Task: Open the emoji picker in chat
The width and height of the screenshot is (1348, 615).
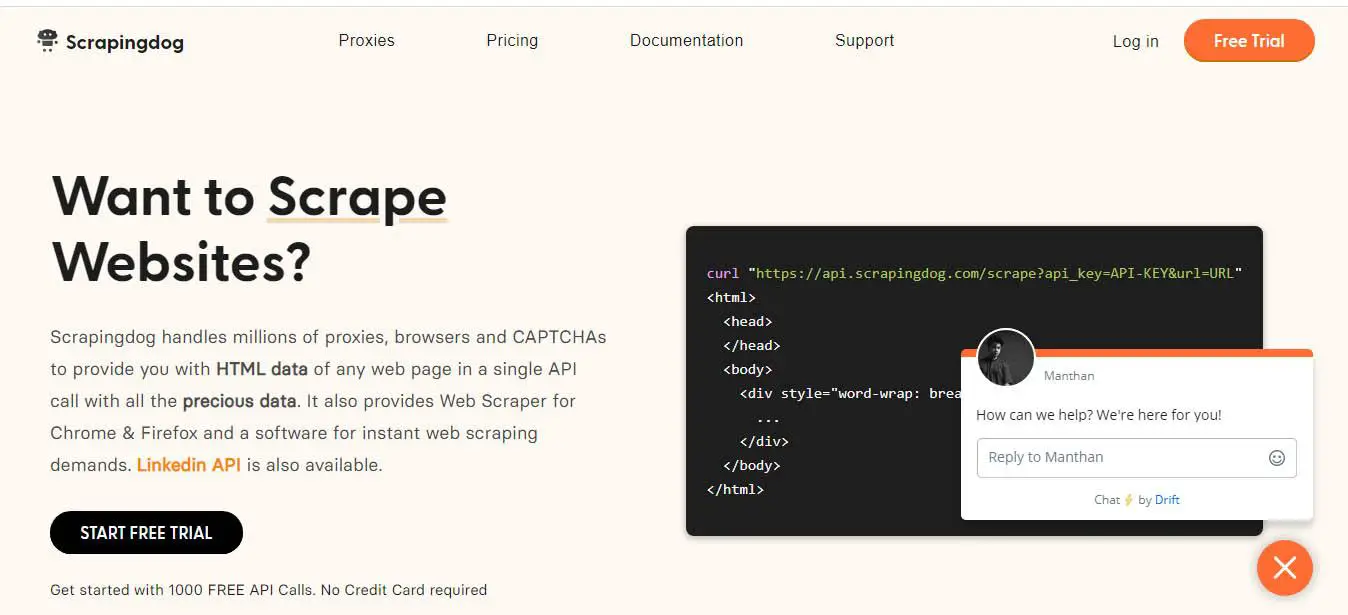Action: (1276, 458)
